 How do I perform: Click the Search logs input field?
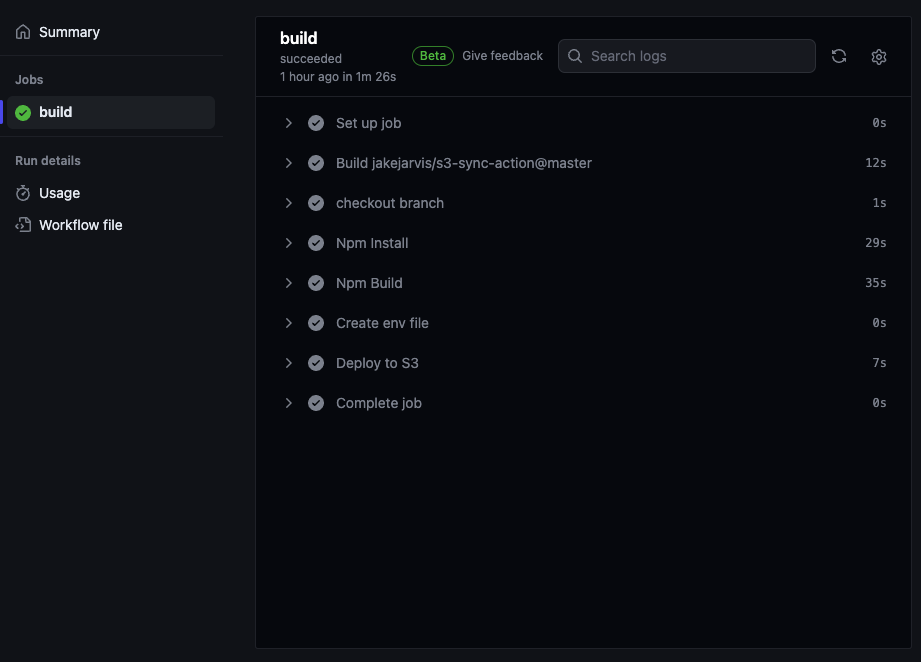pyautogui.click(x=687, y=56)
